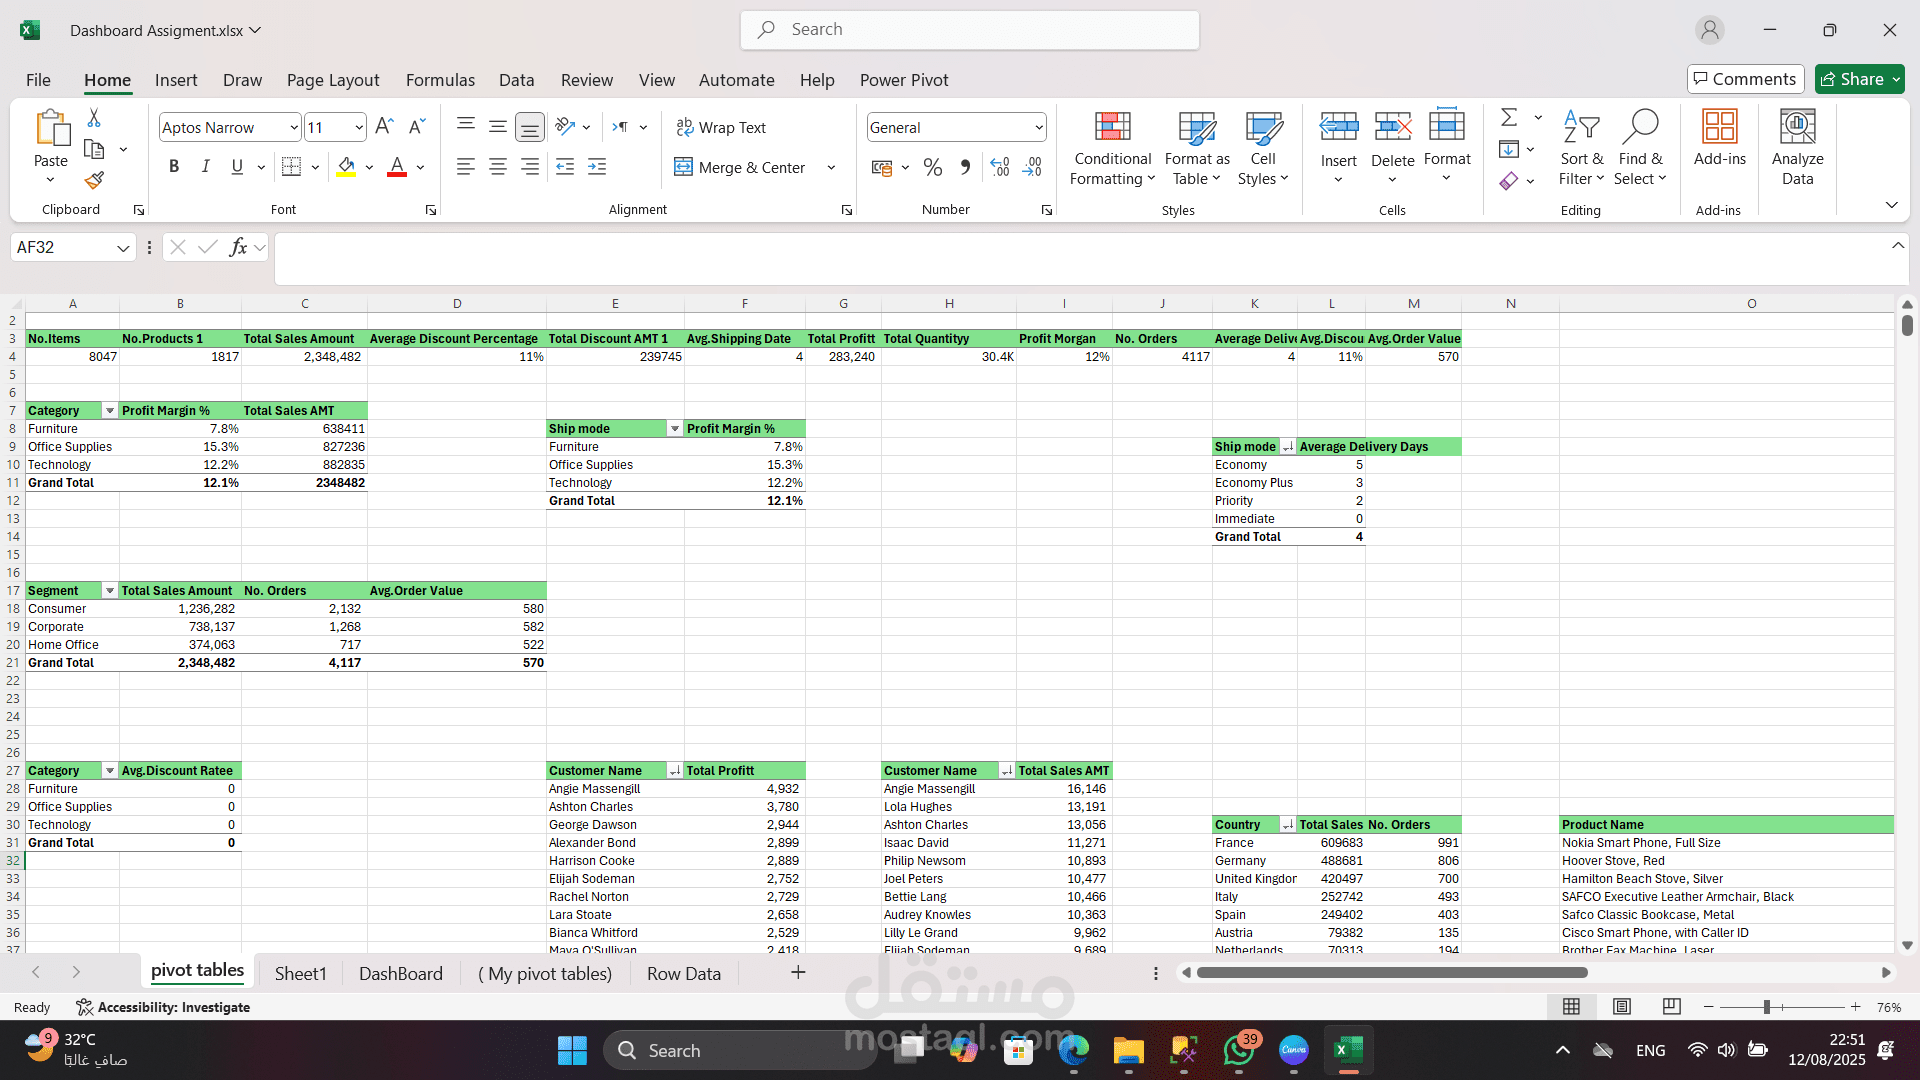Viewport: 1920px width, 1080px height.
Task: Click the Name Box showing AF32
Action: point(73,247)
